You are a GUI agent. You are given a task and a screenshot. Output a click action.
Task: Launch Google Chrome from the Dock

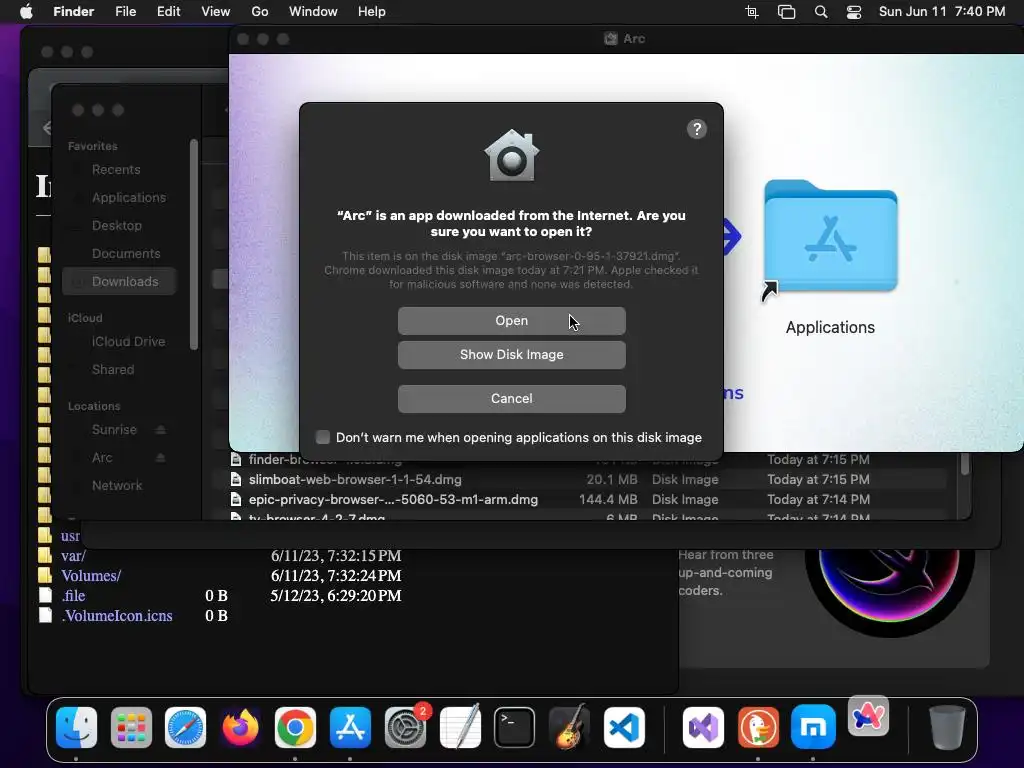point(295,727)
